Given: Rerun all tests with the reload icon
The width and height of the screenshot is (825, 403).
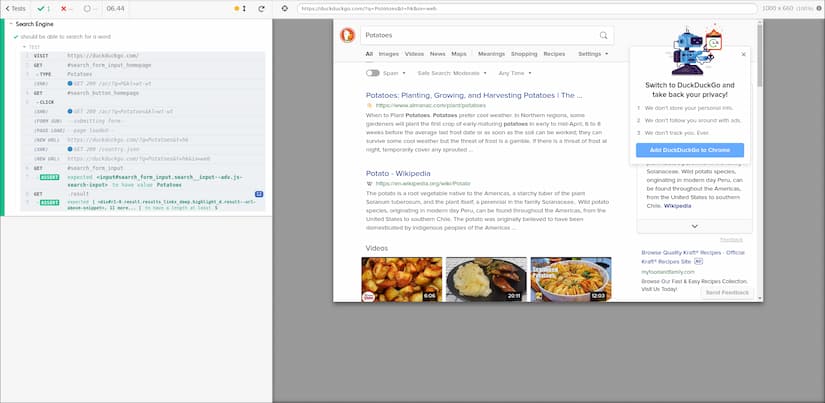Looking at the screenshot, I should [261, 9].
